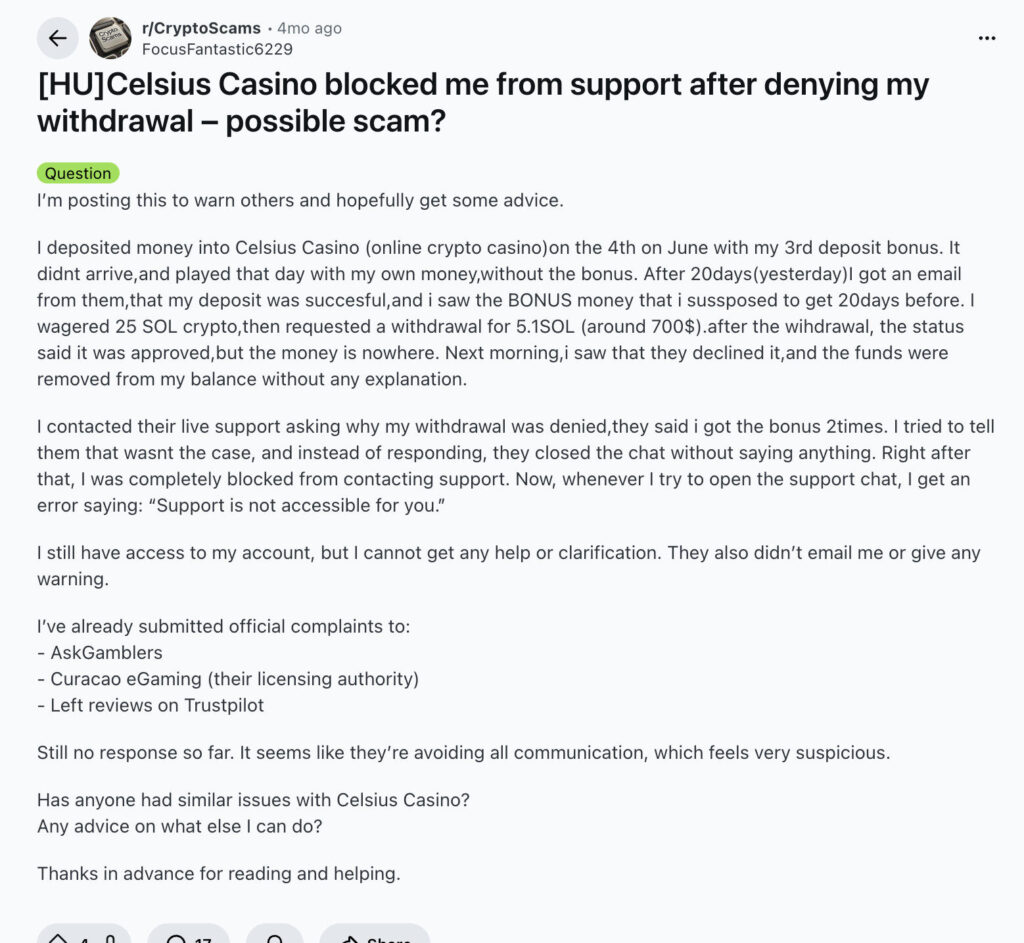Screen dimensions: 1024x943
Task: Click the 'Support is not accessible' paragraph
Action: tap(500, 466)
